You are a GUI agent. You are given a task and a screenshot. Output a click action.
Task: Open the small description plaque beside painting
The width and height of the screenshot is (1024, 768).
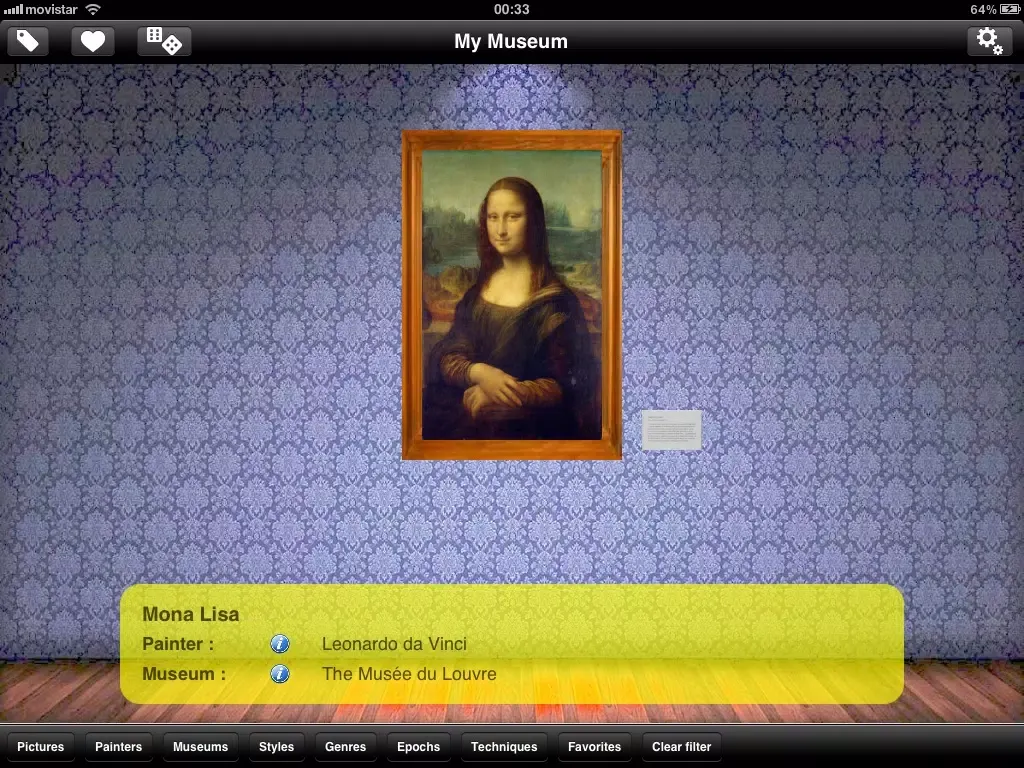click(x=671, y=430)
